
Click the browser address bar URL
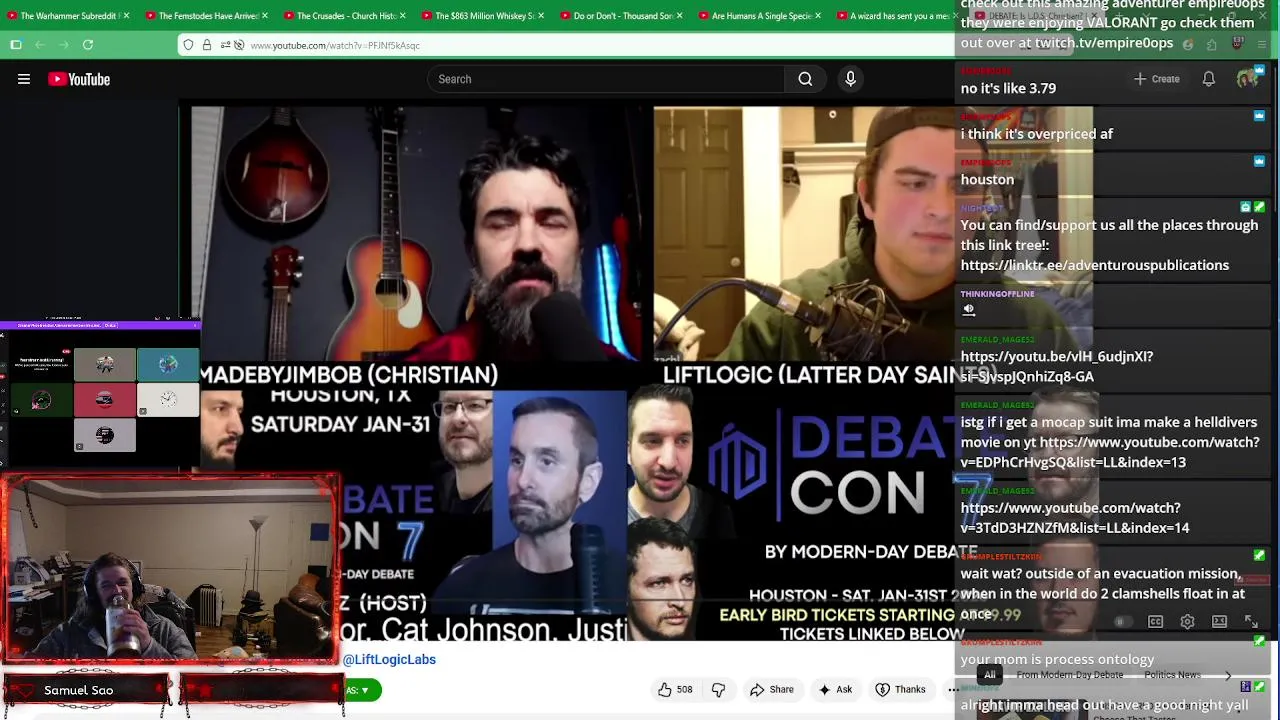click(335, 45)
